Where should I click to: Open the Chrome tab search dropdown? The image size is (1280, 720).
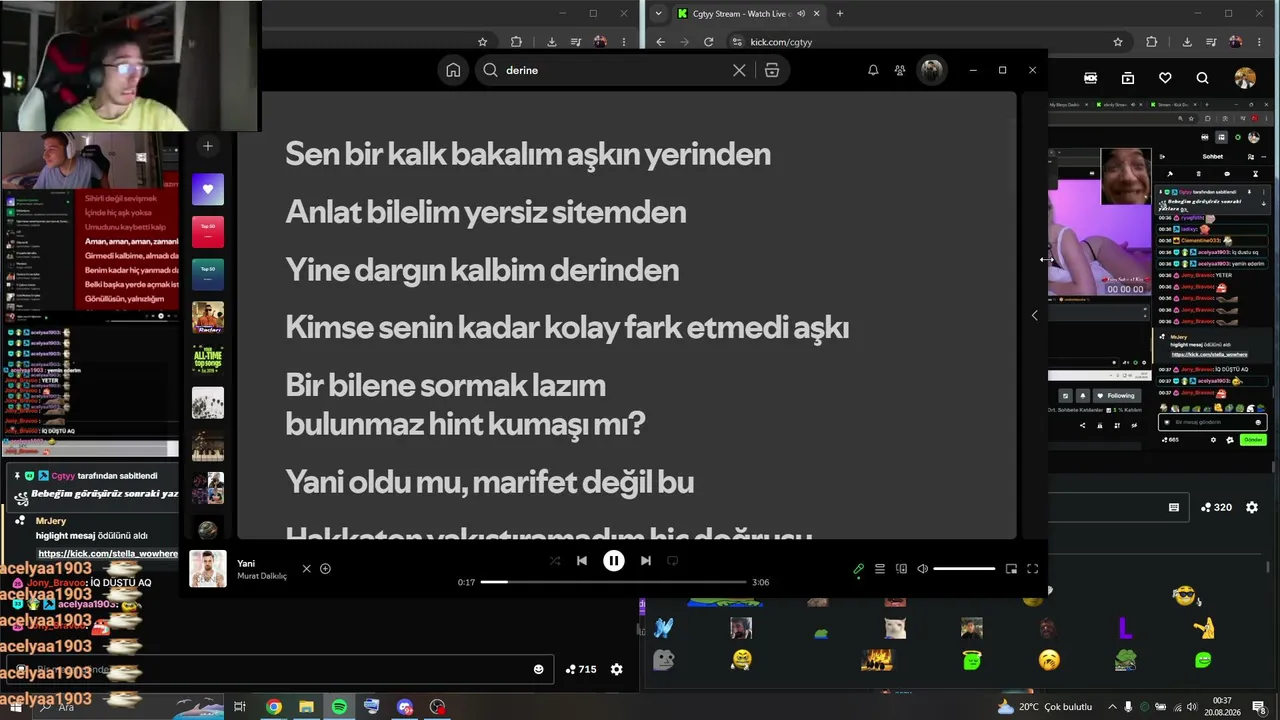(x=657, y=14)
